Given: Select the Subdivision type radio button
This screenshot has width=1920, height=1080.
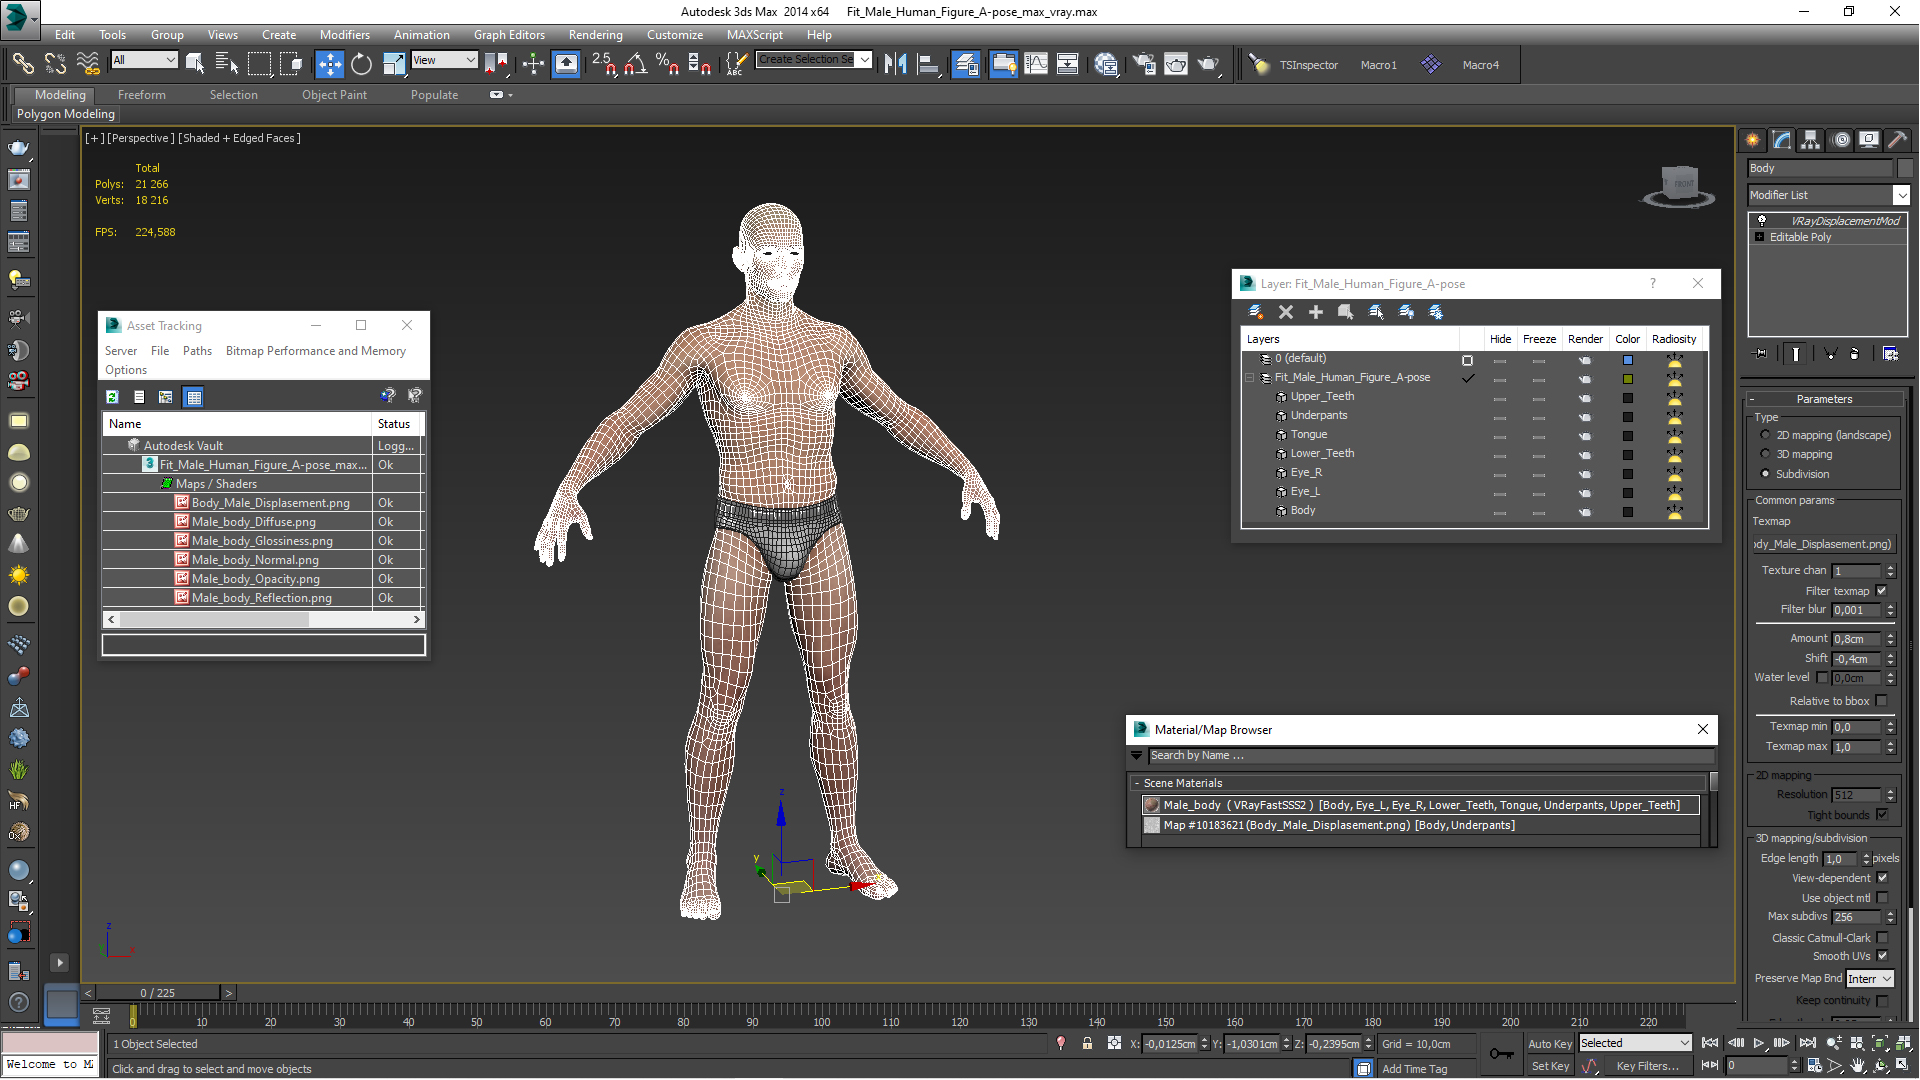Looking at the screenshot, I should click(1765, 474).
